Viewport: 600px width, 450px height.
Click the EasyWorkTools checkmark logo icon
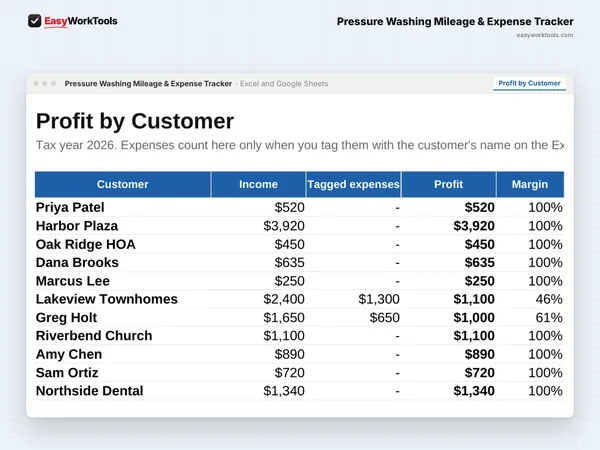[x=34, y=21]
